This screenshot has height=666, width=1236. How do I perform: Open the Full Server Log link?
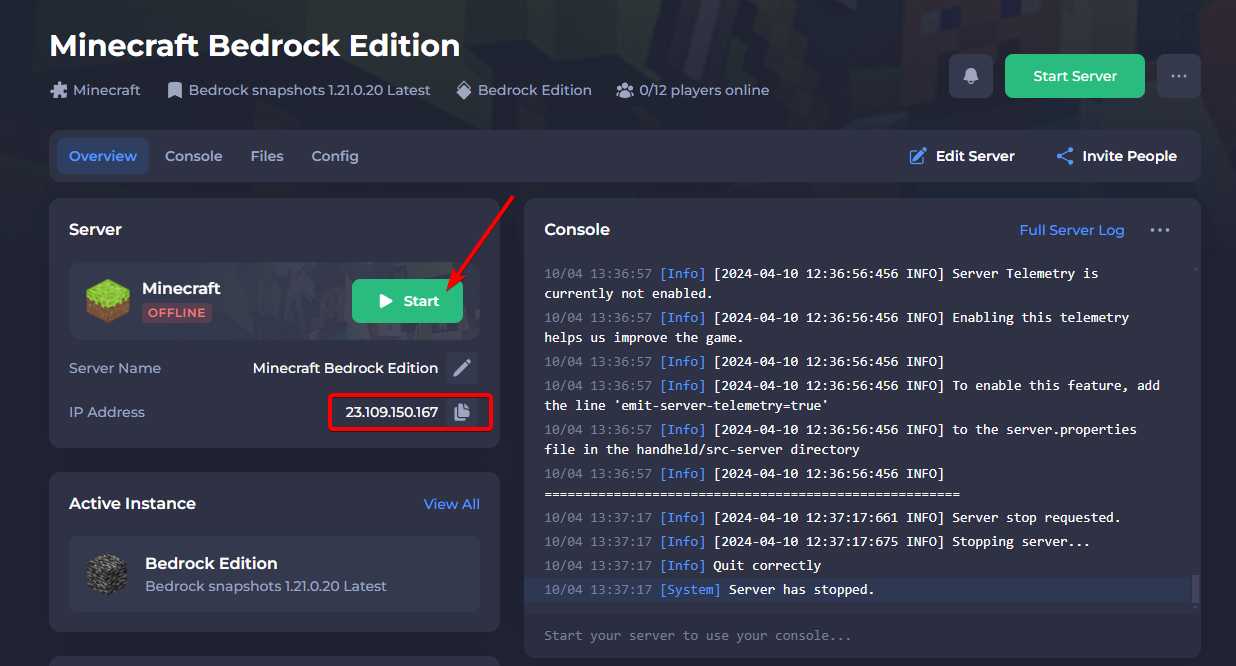click(x=1071, y=230)
